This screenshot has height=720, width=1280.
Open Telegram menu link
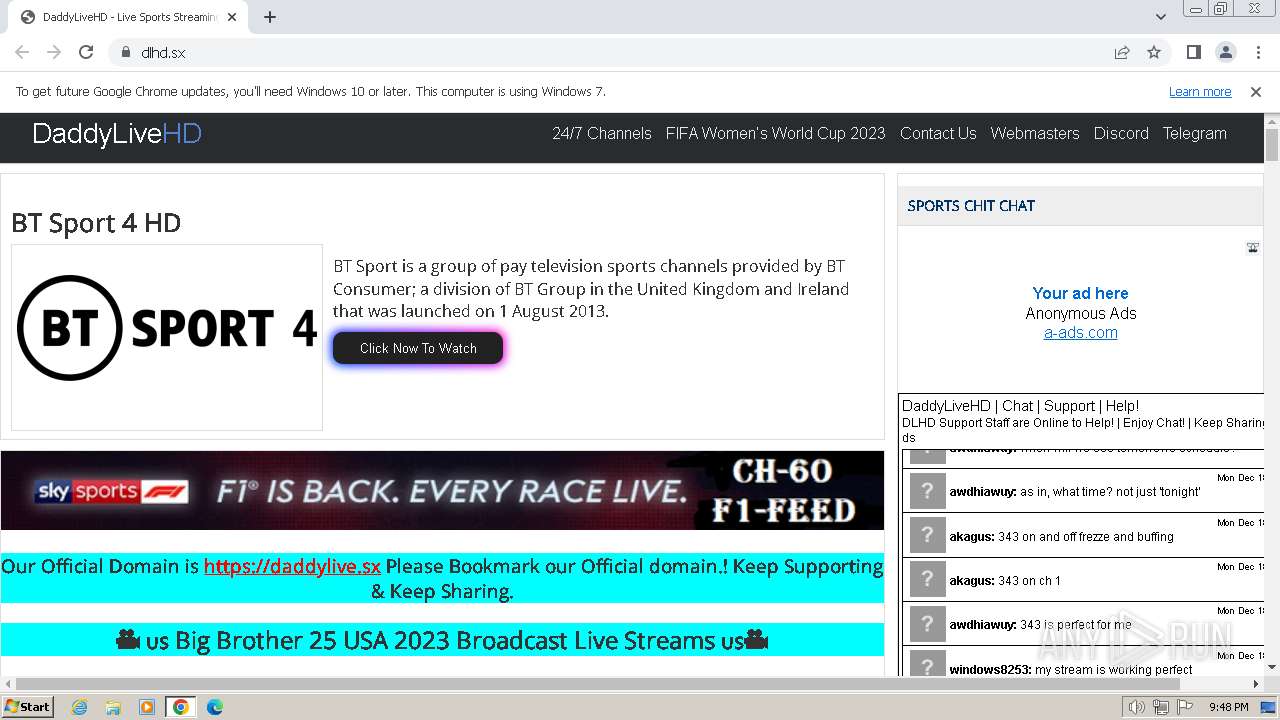click(x=1194, y=133)
